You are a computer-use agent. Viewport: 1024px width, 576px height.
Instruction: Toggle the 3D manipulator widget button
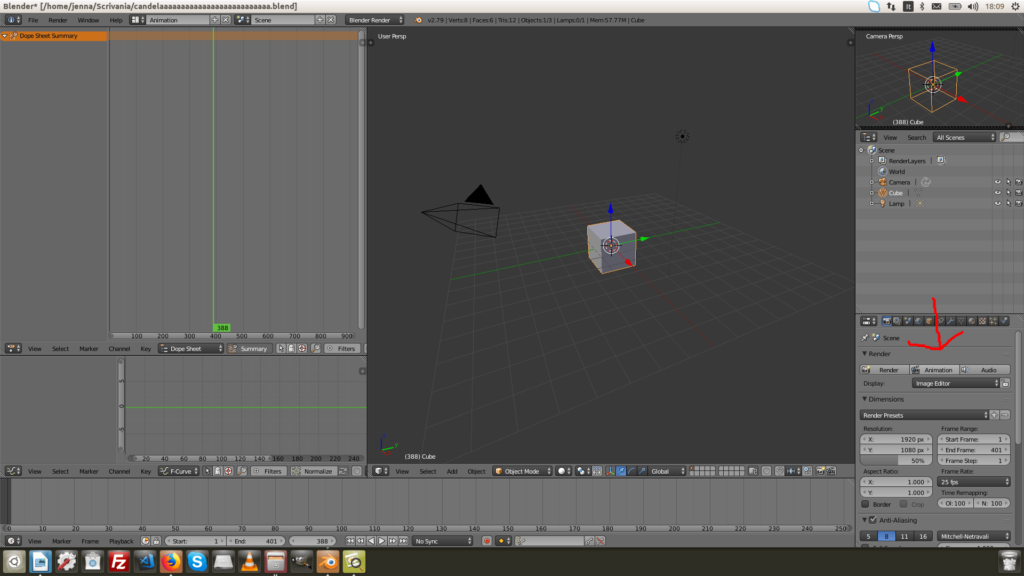pos(610,471)
